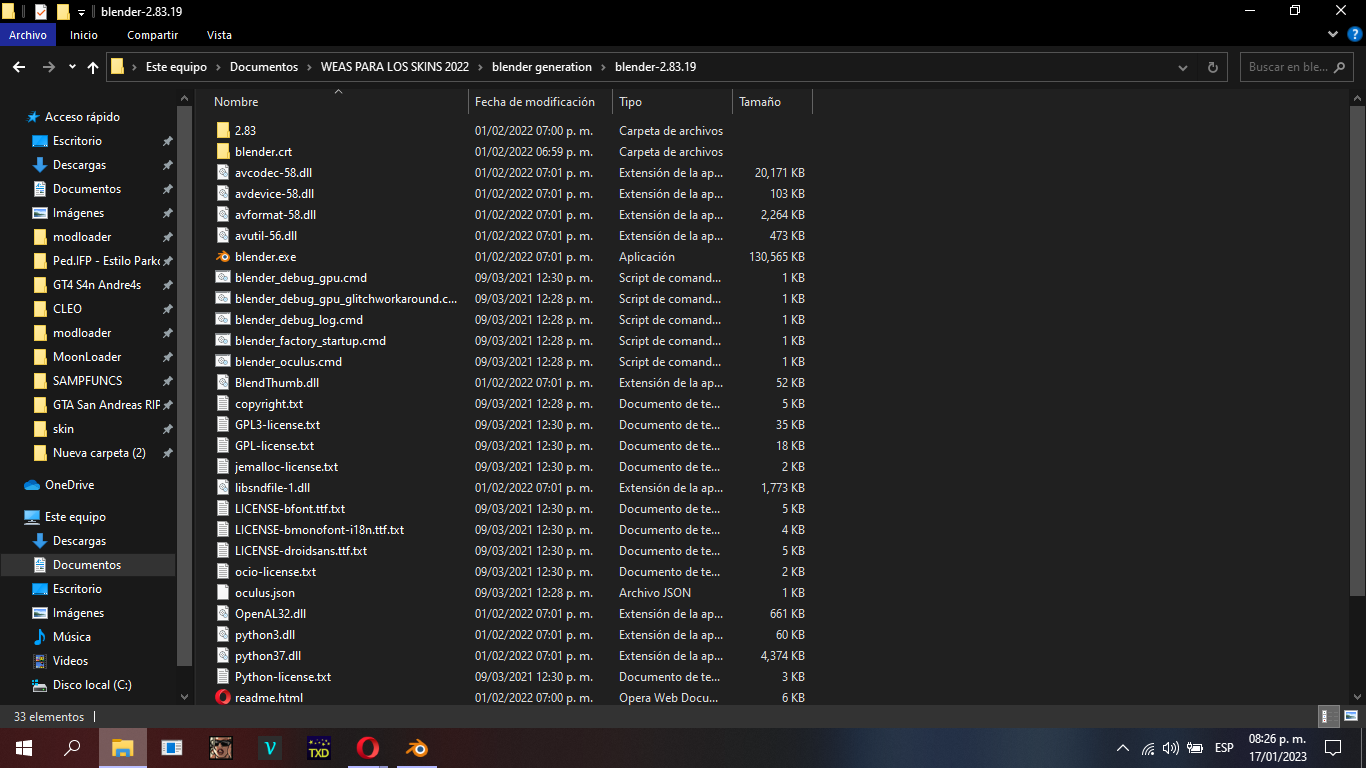Expand the ribbon with the chevron
Screen dimensions: 1366x768
tap(1332, 34)
